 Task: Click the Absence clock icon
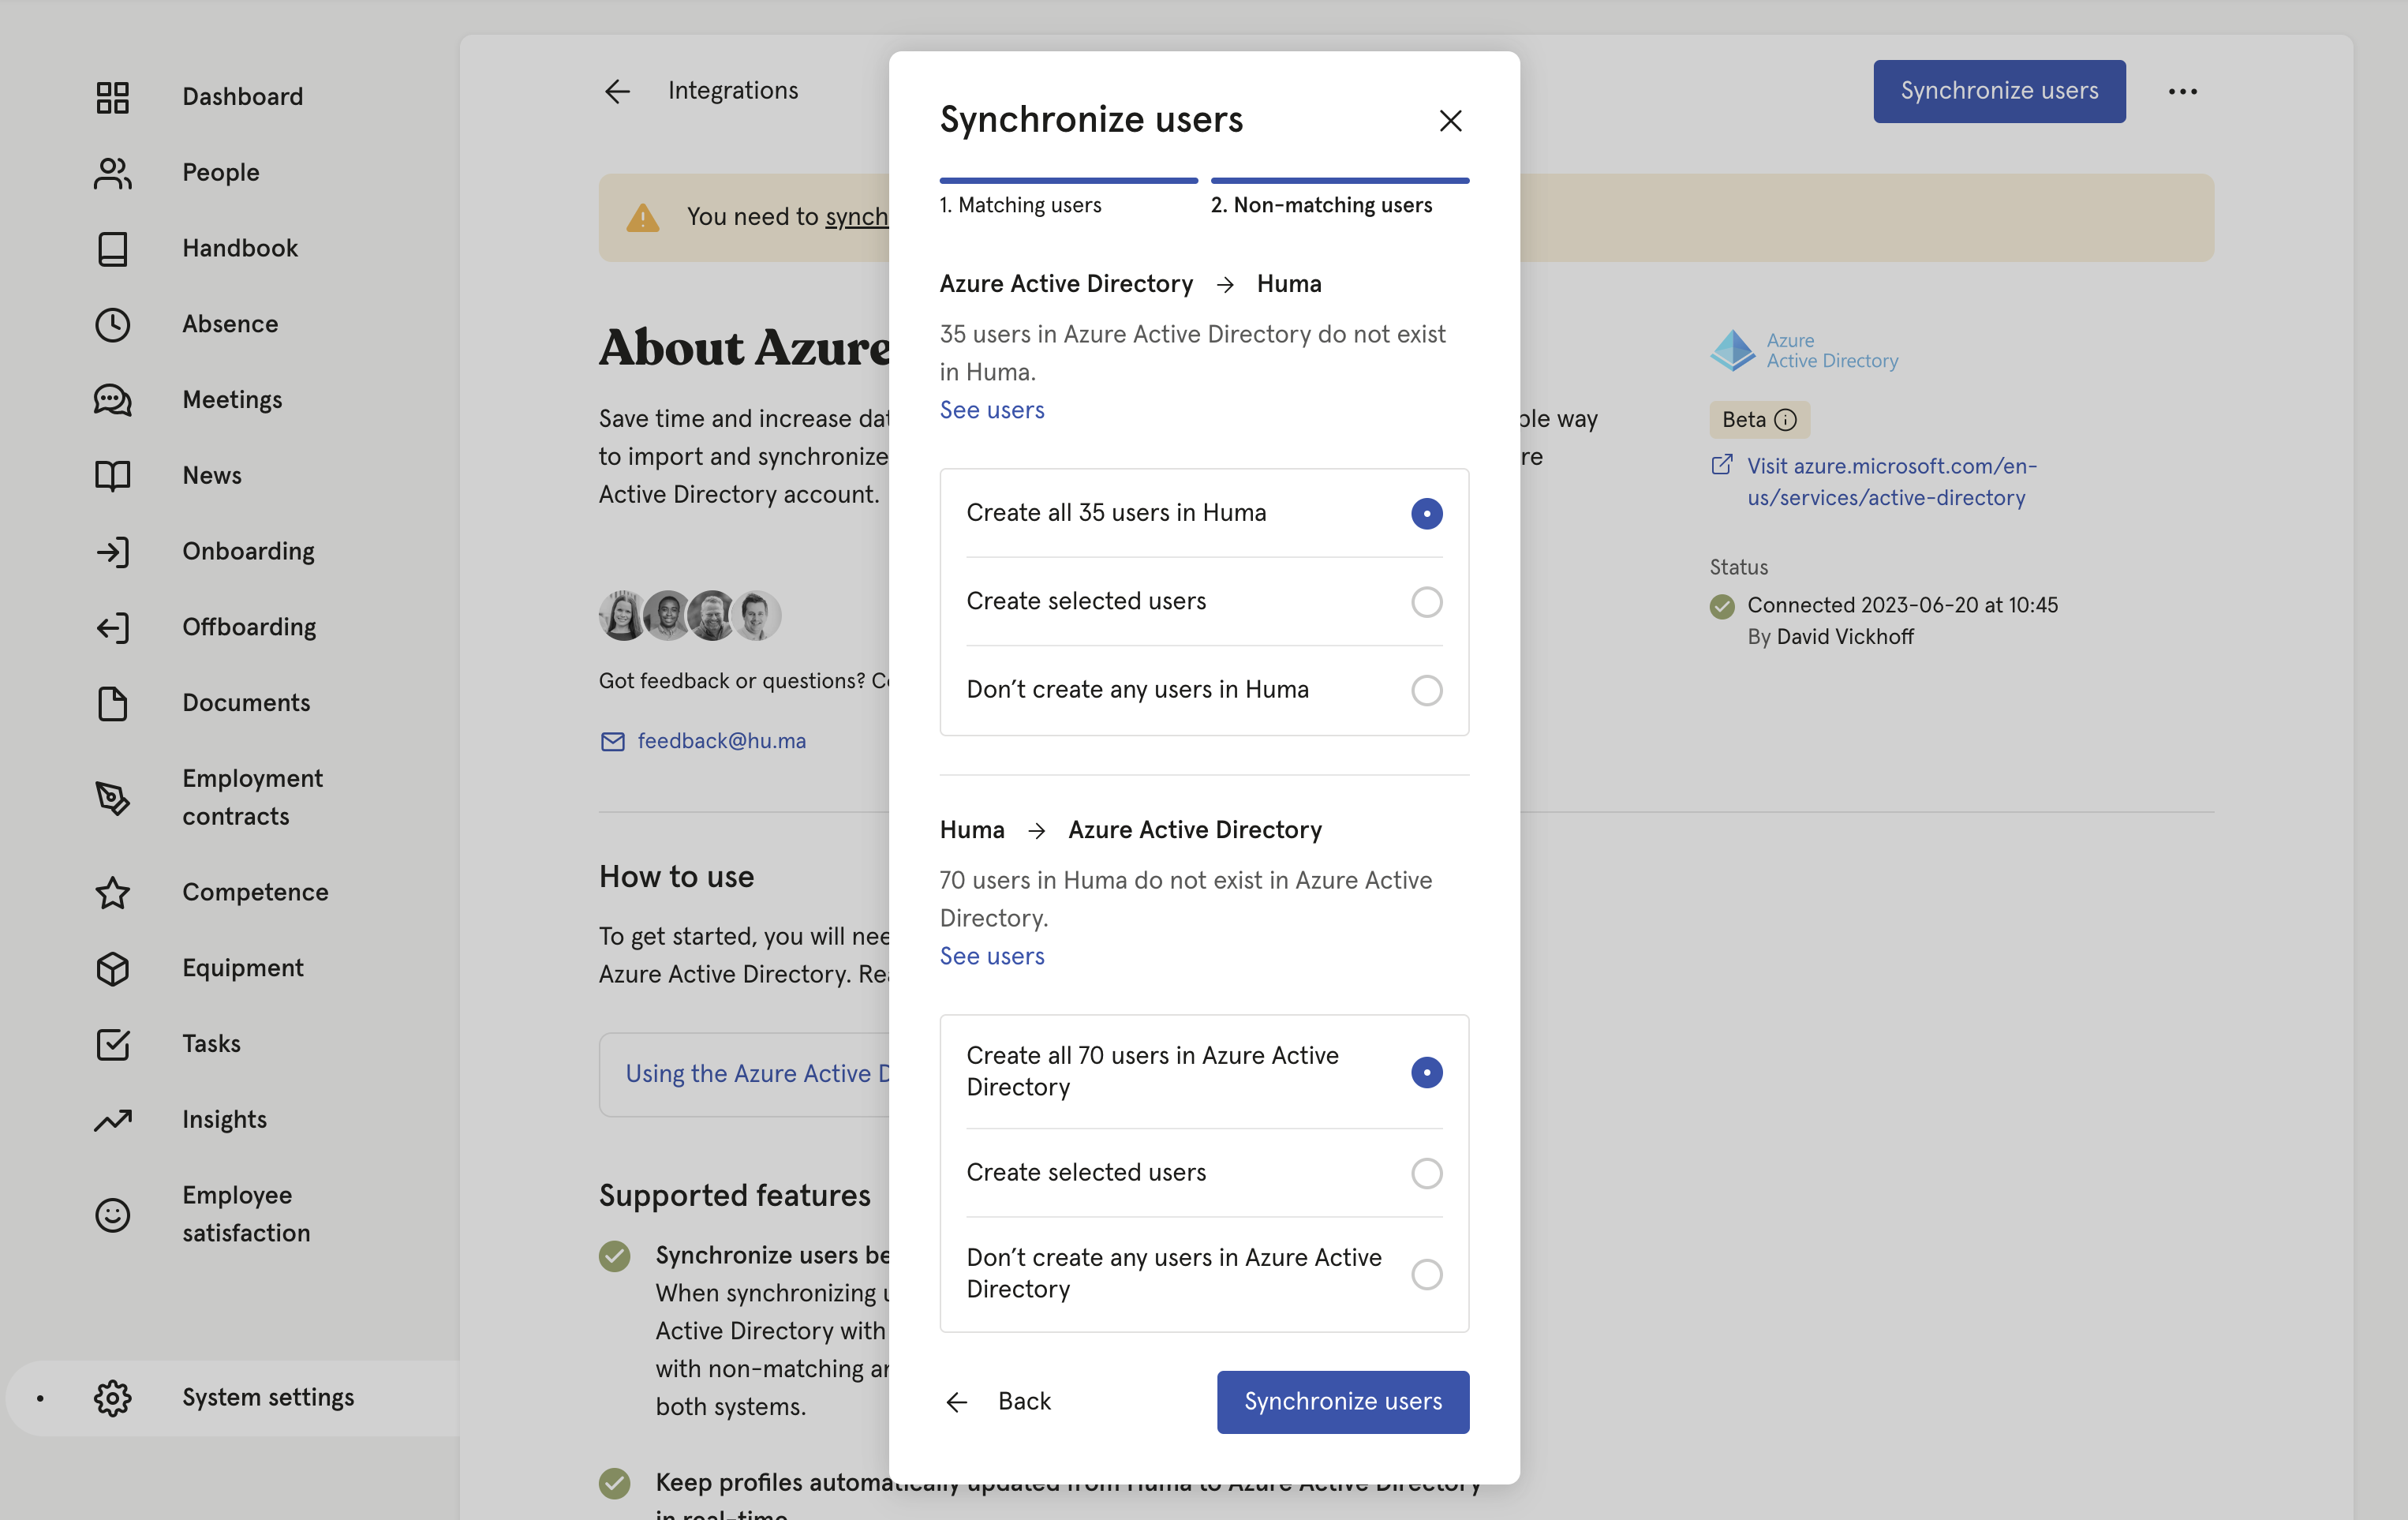tap(112, 325)
